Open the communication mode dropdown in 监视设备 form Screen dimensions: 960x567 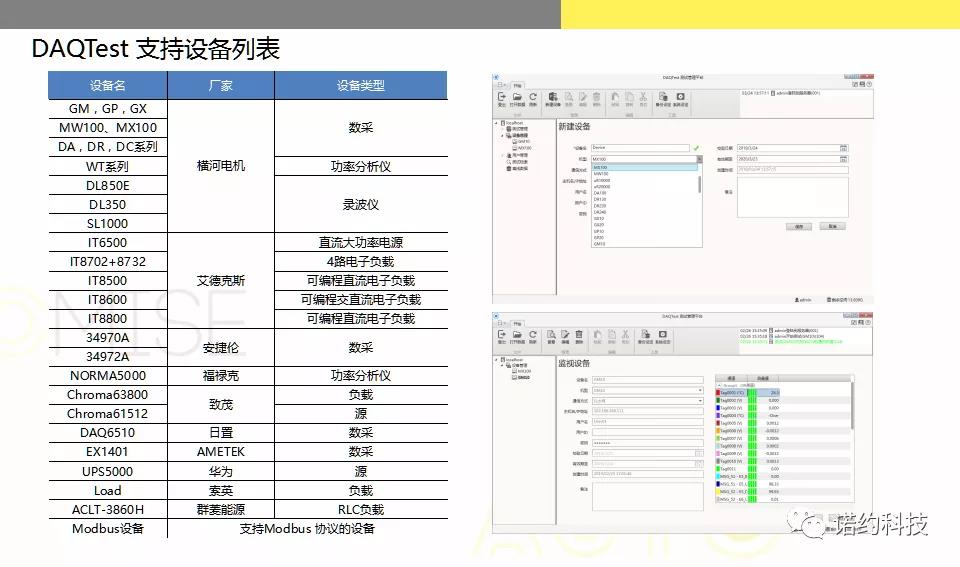point(700,400)
